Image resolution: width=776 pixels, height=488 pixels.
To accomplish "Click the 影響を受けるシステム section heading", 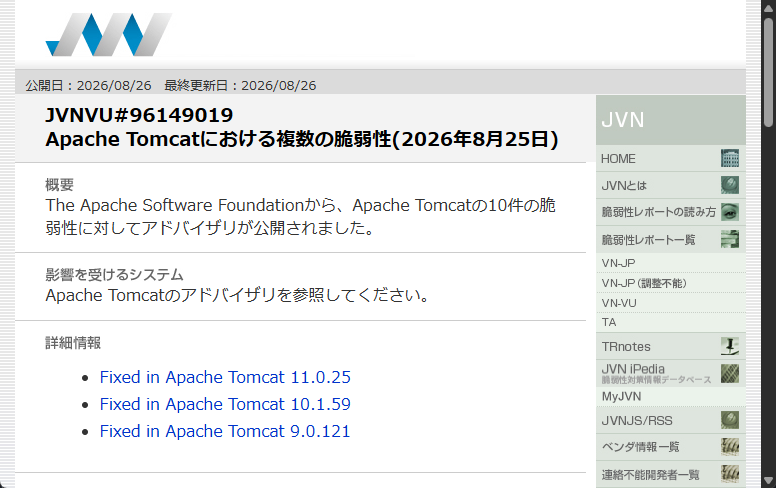I will [114, 275].
